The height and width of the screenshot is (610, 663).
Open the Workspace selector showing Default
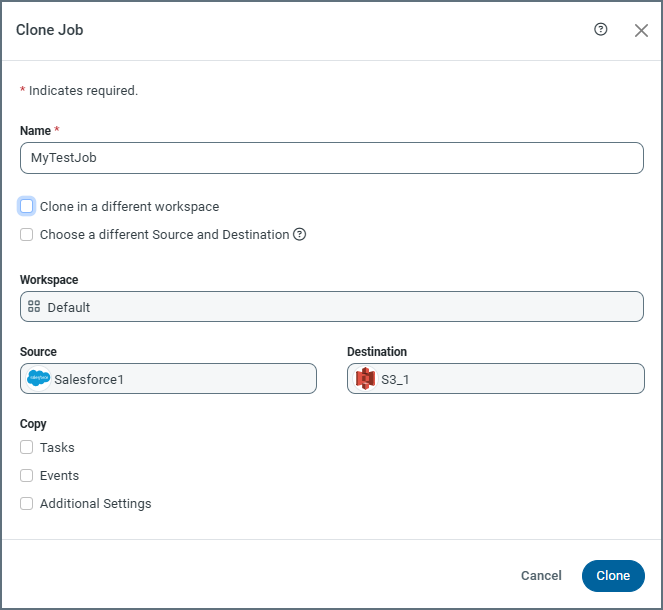[x=331, y=307]
